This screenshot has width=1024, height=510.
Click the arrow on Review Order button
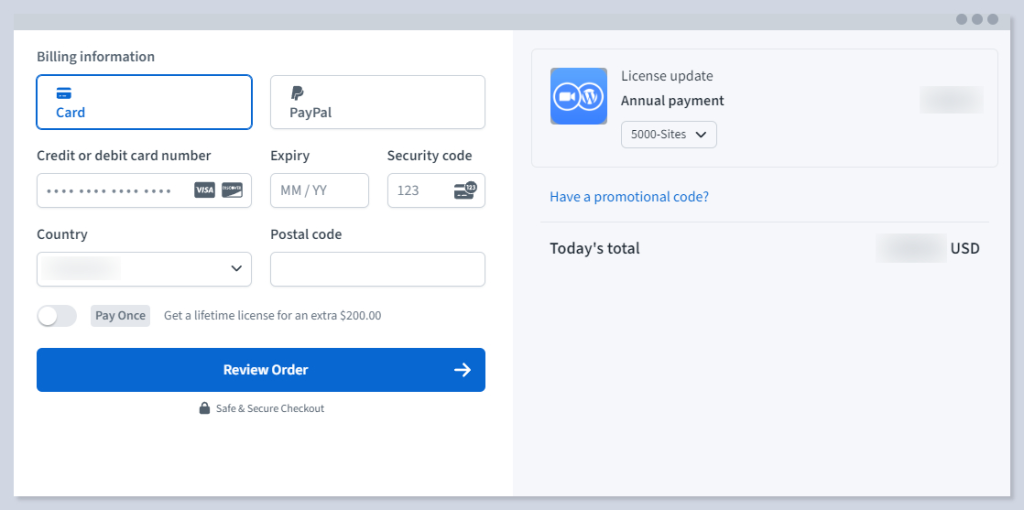(x=462, y=370)
